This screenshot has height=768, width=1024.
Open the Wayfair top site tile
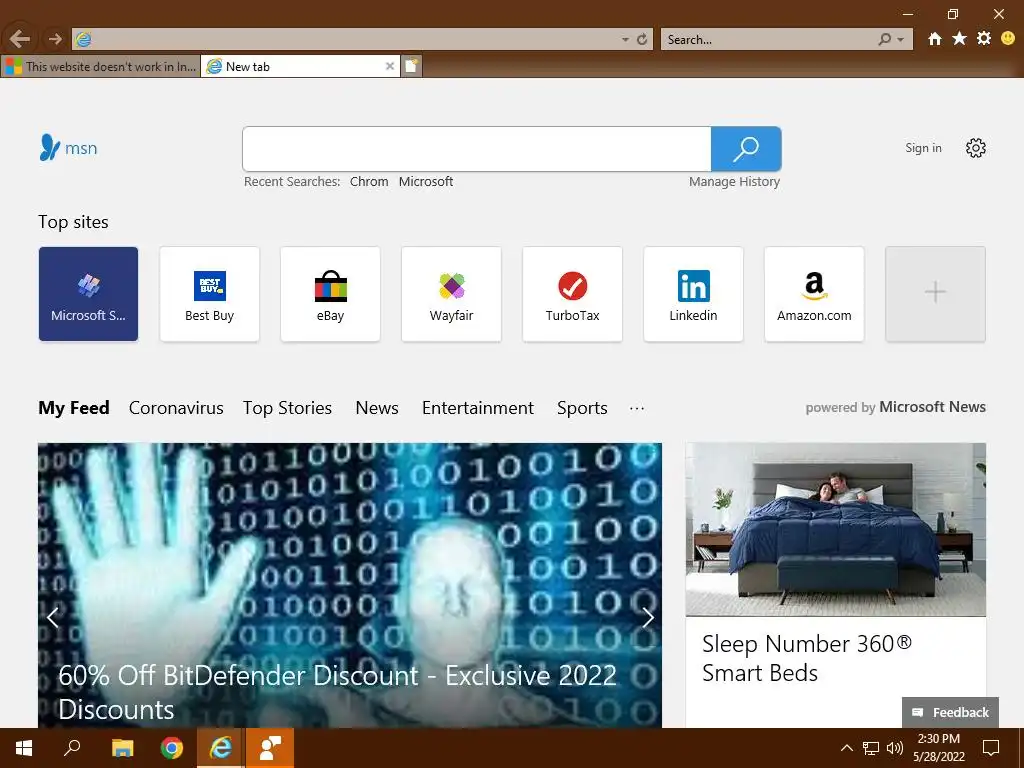pyautogui.click(x=451, y=294)
